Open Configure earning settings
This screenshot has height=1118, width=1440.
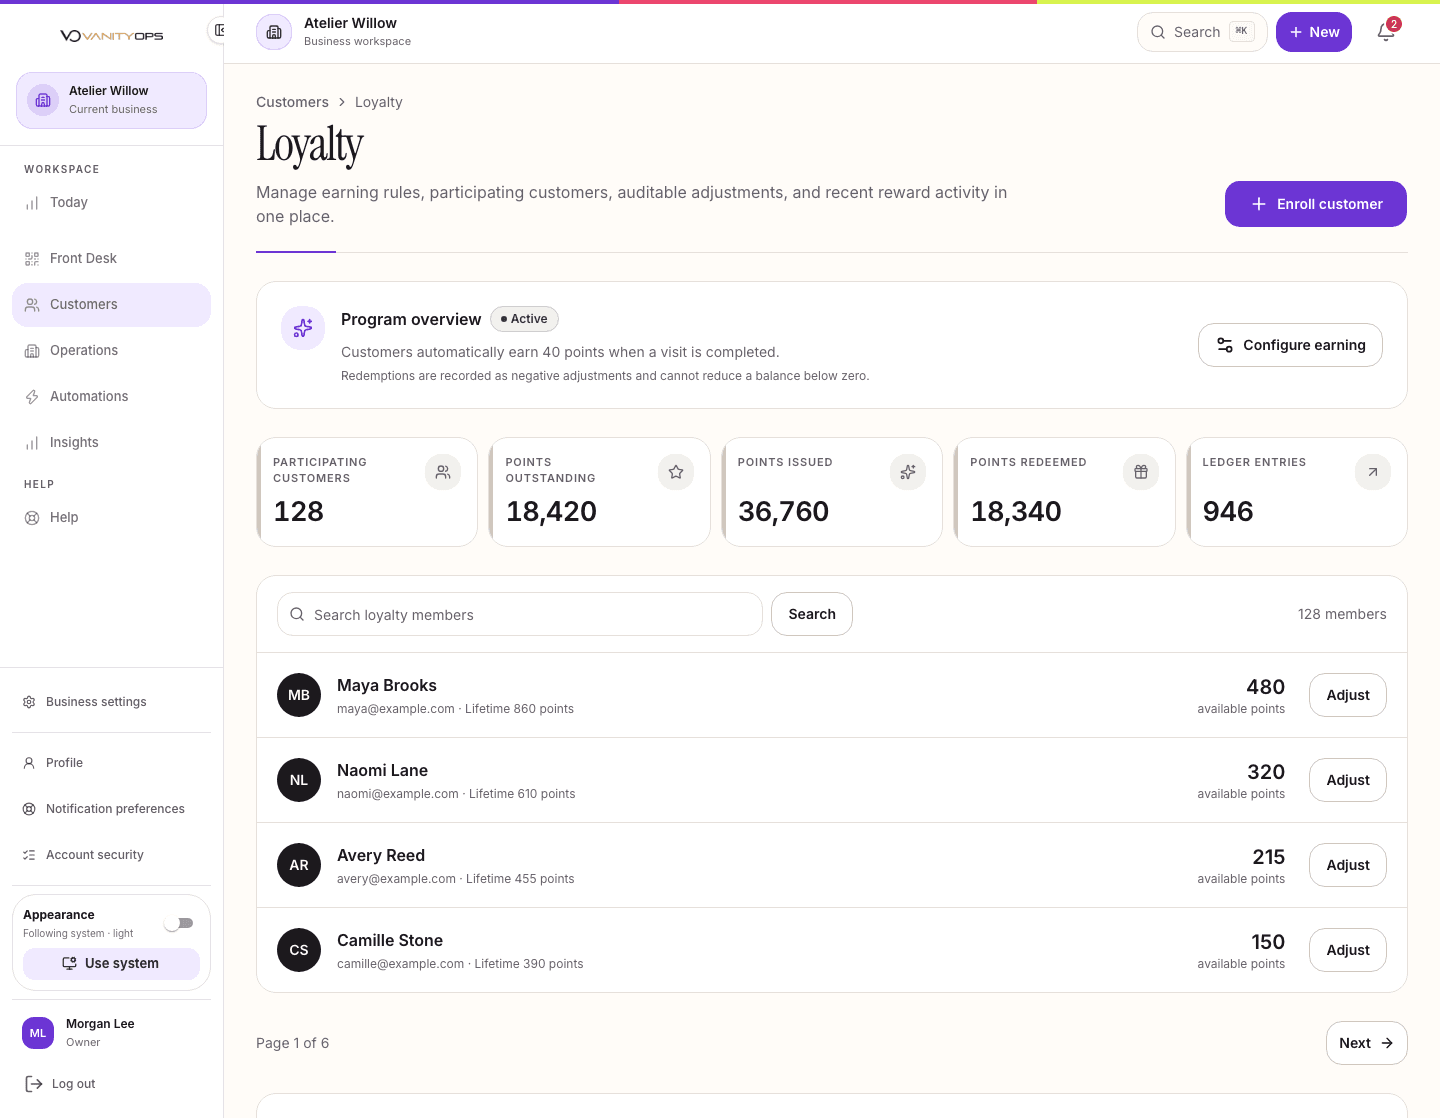point(1290,345)
